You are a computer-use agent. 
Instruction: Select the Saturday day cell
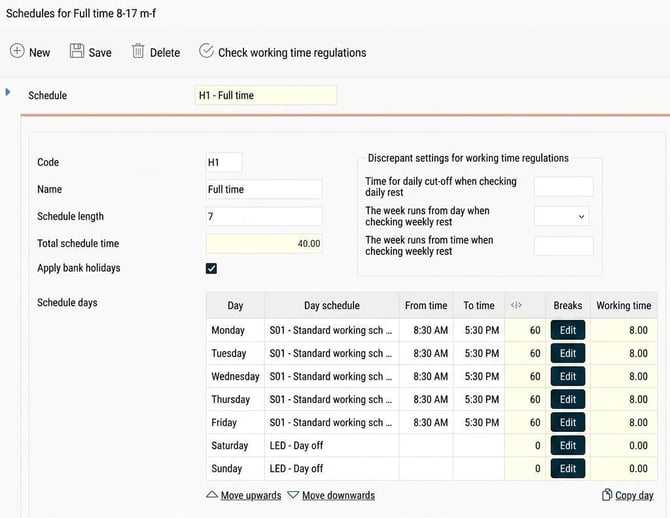click(x=235, y=445)
